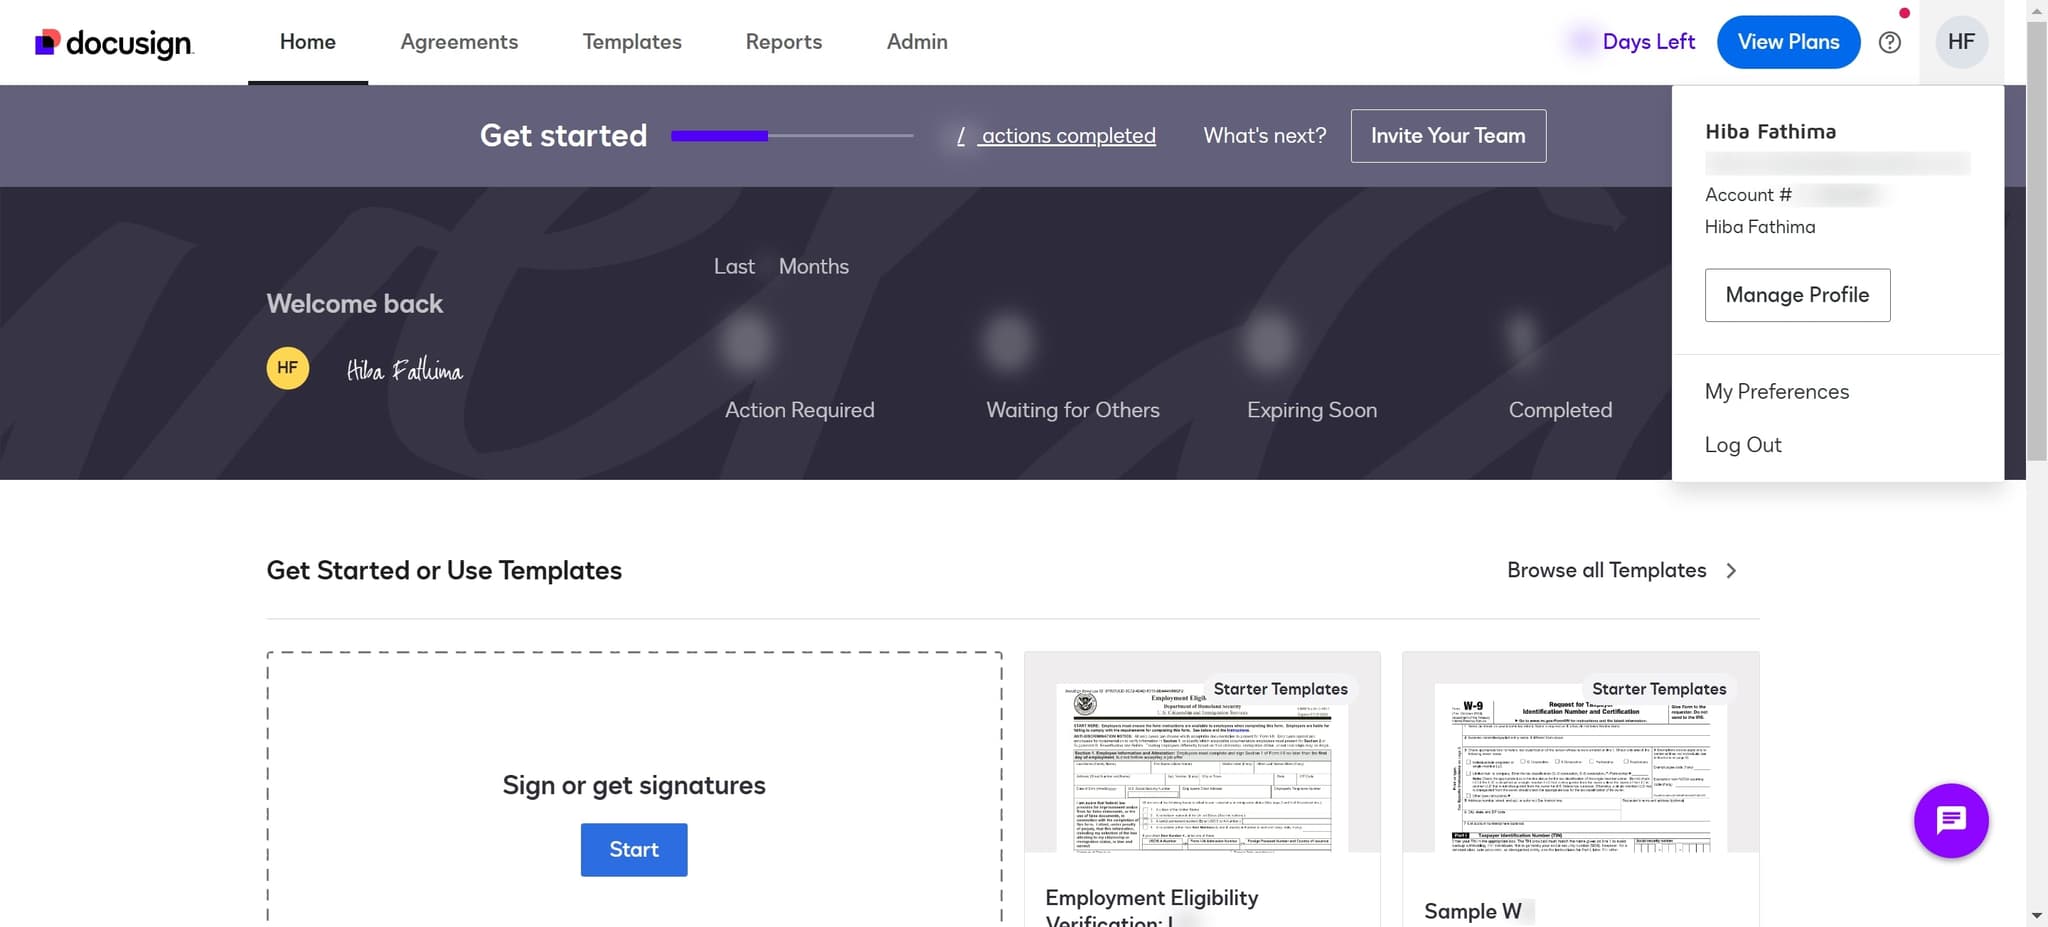Viewport: 2048px width, 927px height.
Task: Click the Browse all Templates chevron arrow
Action: [1731, 571]
